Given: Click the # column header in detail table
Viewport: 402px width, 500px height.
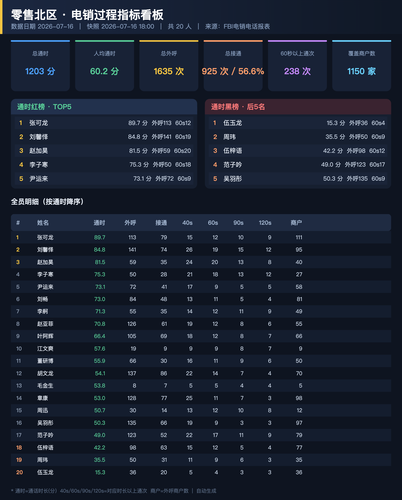Looking at the screenshot, I should [18, 223].
